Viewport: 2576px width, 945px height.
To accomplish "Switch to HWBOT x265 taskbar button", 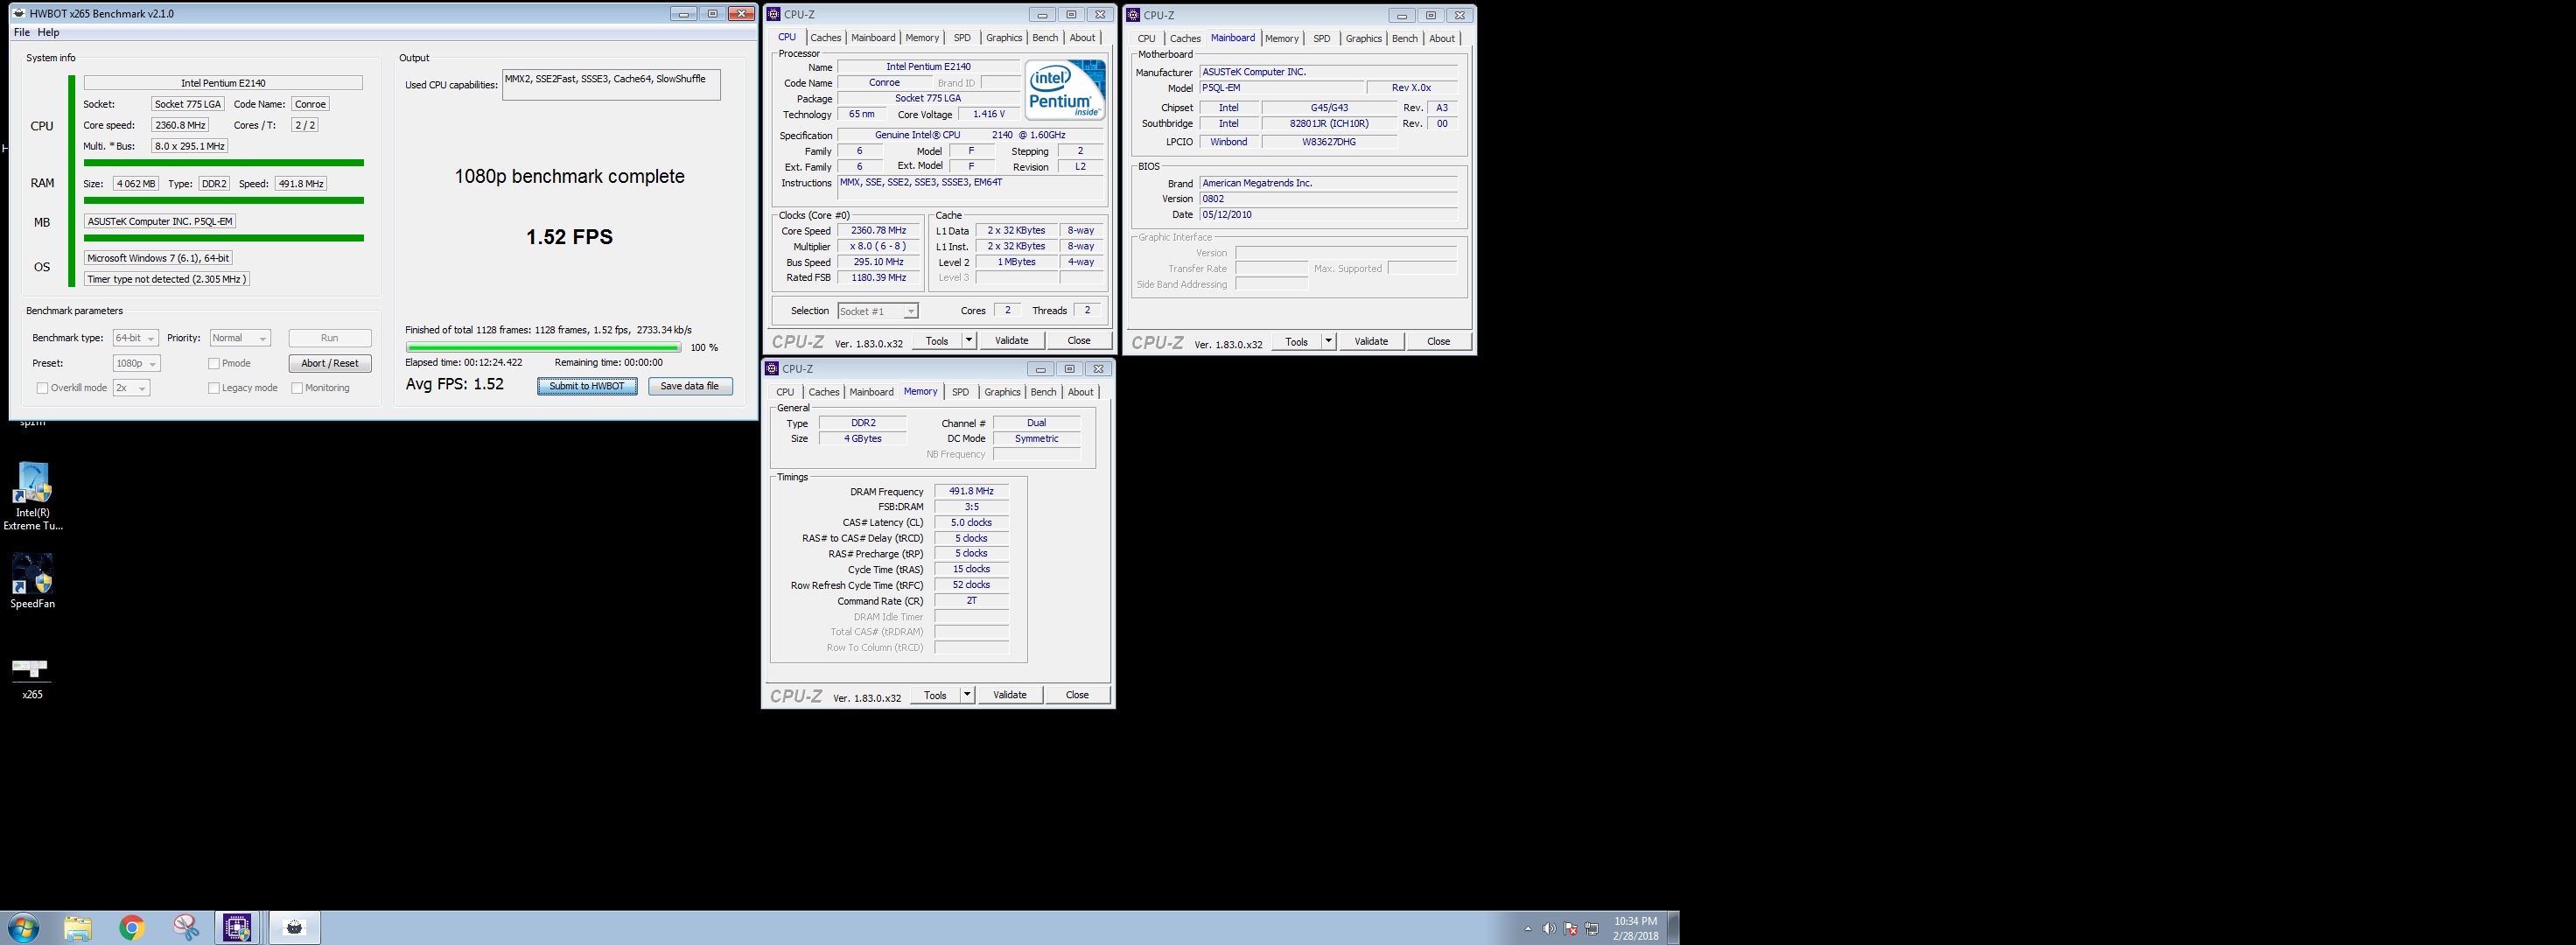I will pos(294,927).
